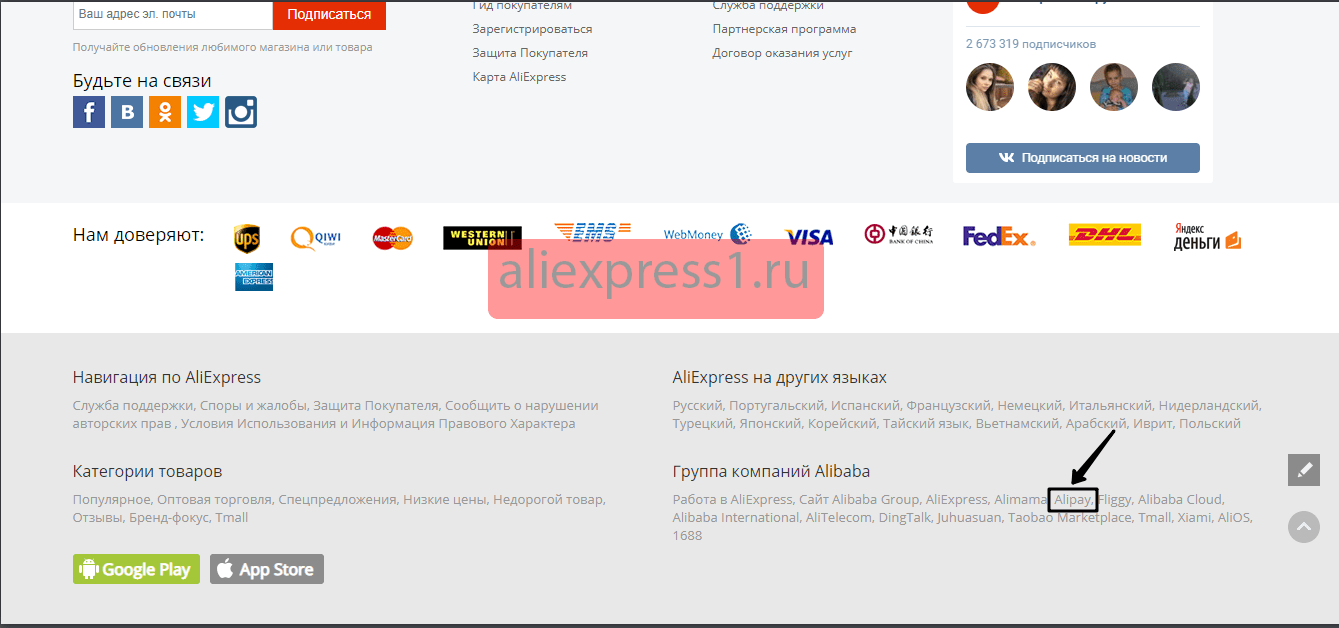Select the Иврит language link
This screenshot has width=1339, height=628.
click(x=1153, y=424)
